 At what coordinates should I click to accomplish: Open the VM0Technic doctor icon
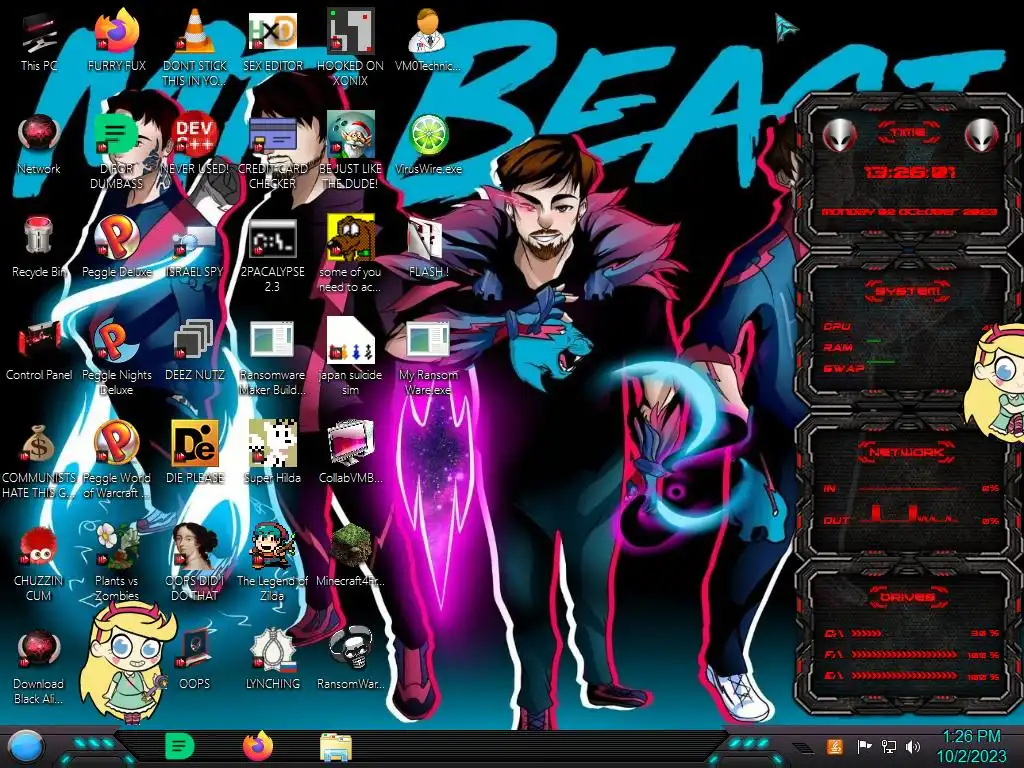click(x=428, y=31)
